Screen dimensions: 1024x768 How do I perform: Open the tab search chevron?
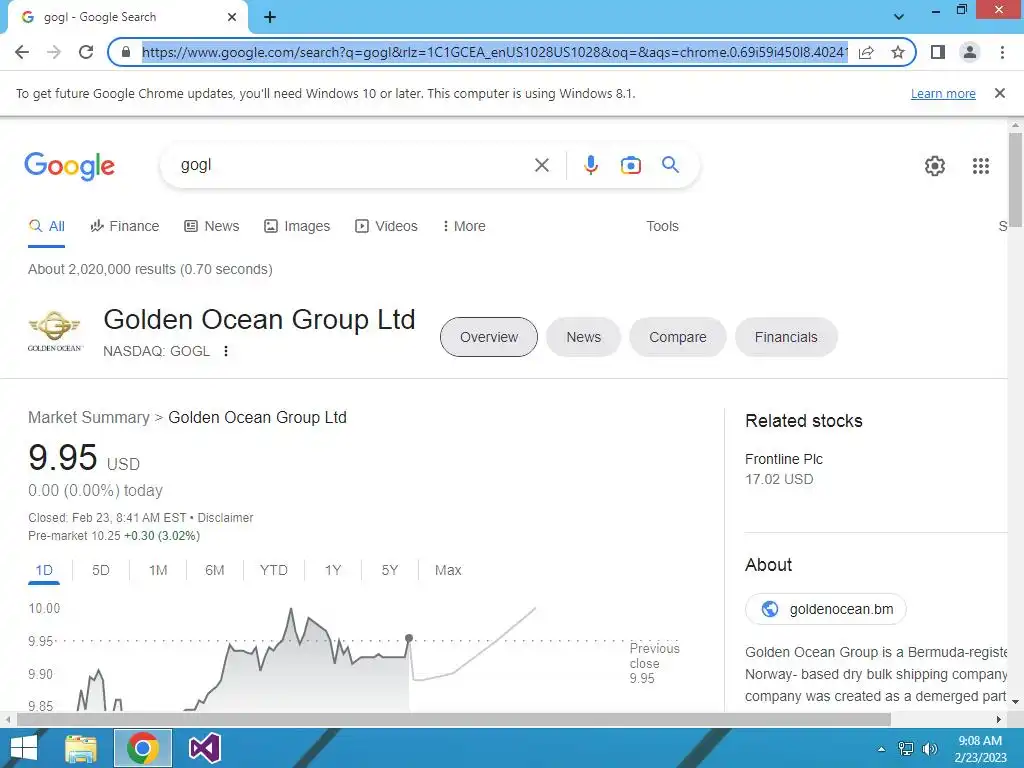(x=899, y=17)
